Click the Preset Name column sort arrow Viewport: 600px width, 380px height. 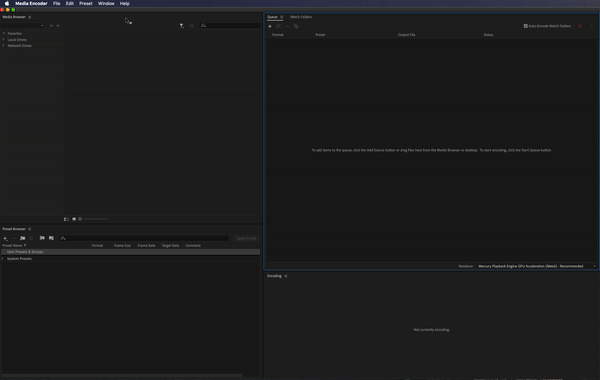[x=25, y=245]
